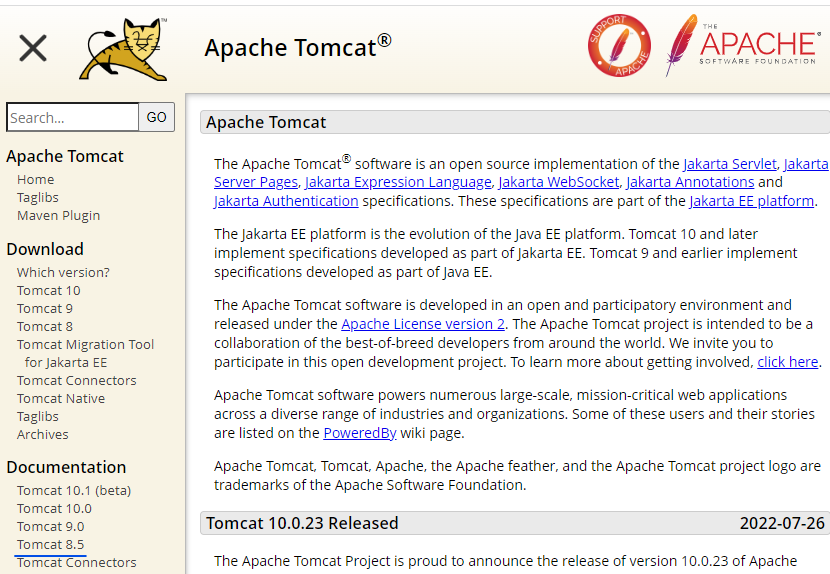Focus the Search input field
Viewport: 830px width, 574px height.
click(73, 117)
